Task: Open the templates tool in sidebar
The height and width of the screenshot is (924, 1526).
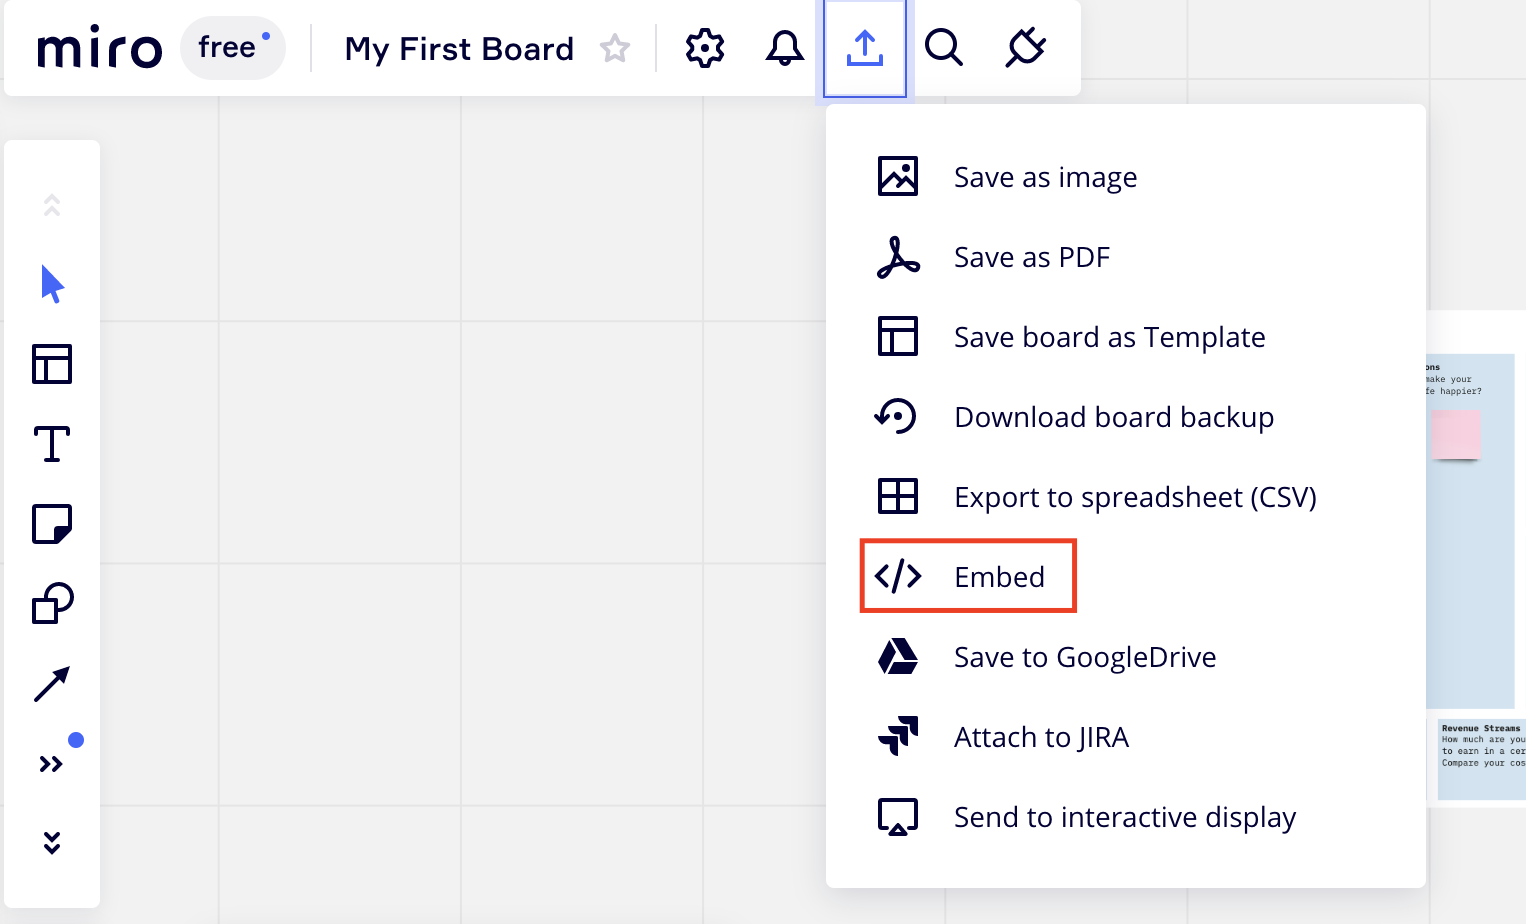Action: (x=52, y=364)
